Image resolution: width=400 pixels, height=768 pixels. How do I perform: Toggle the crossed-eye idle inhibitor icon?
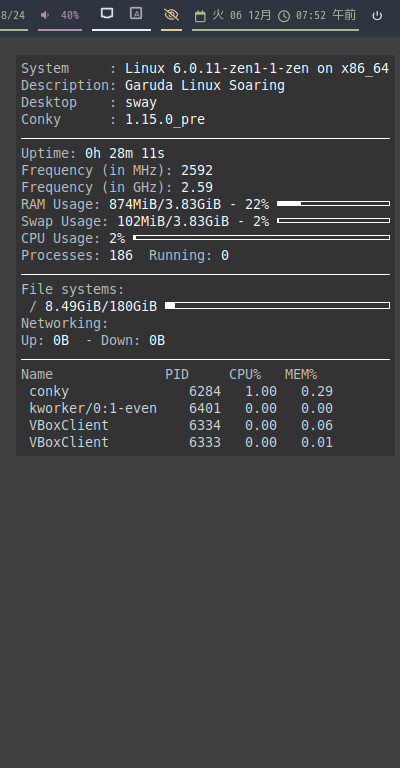[x=171, y=15]
